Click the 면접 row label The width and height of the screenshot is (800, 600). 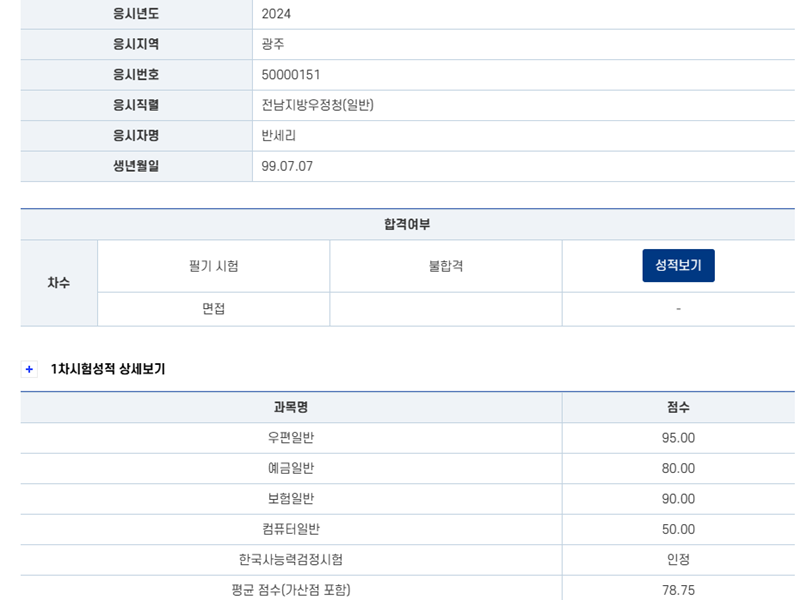(213, 309)
